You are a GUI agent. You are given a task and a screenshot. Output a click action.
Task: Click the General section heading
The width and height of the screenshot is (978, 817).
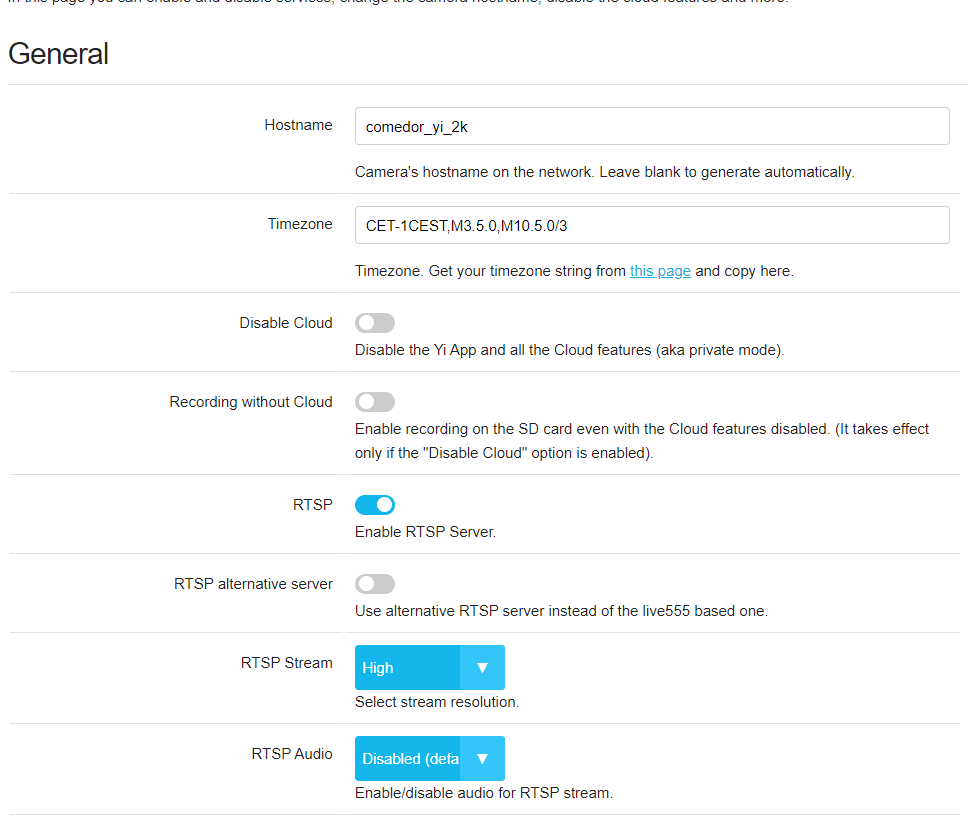(x=59, y=54)
